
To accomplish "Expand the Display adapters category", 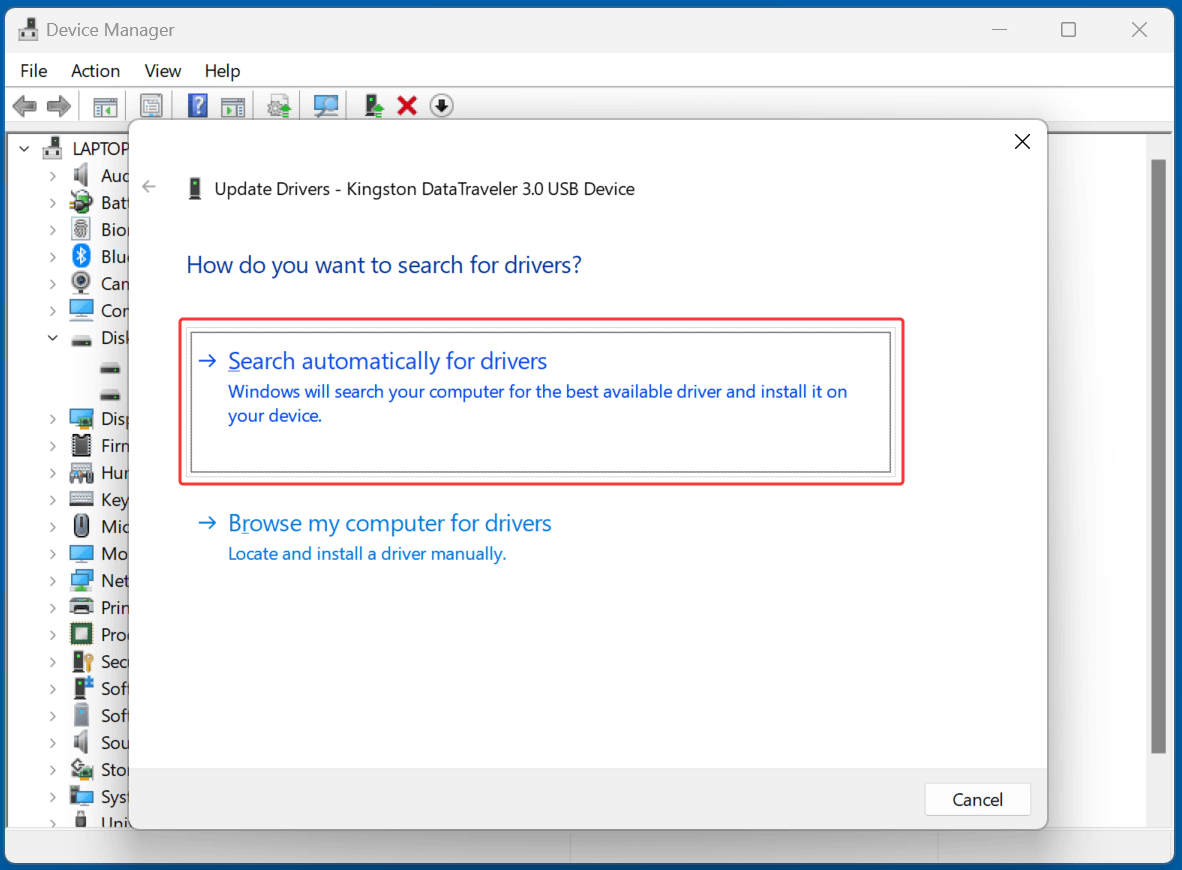I will tap(53, 418).
